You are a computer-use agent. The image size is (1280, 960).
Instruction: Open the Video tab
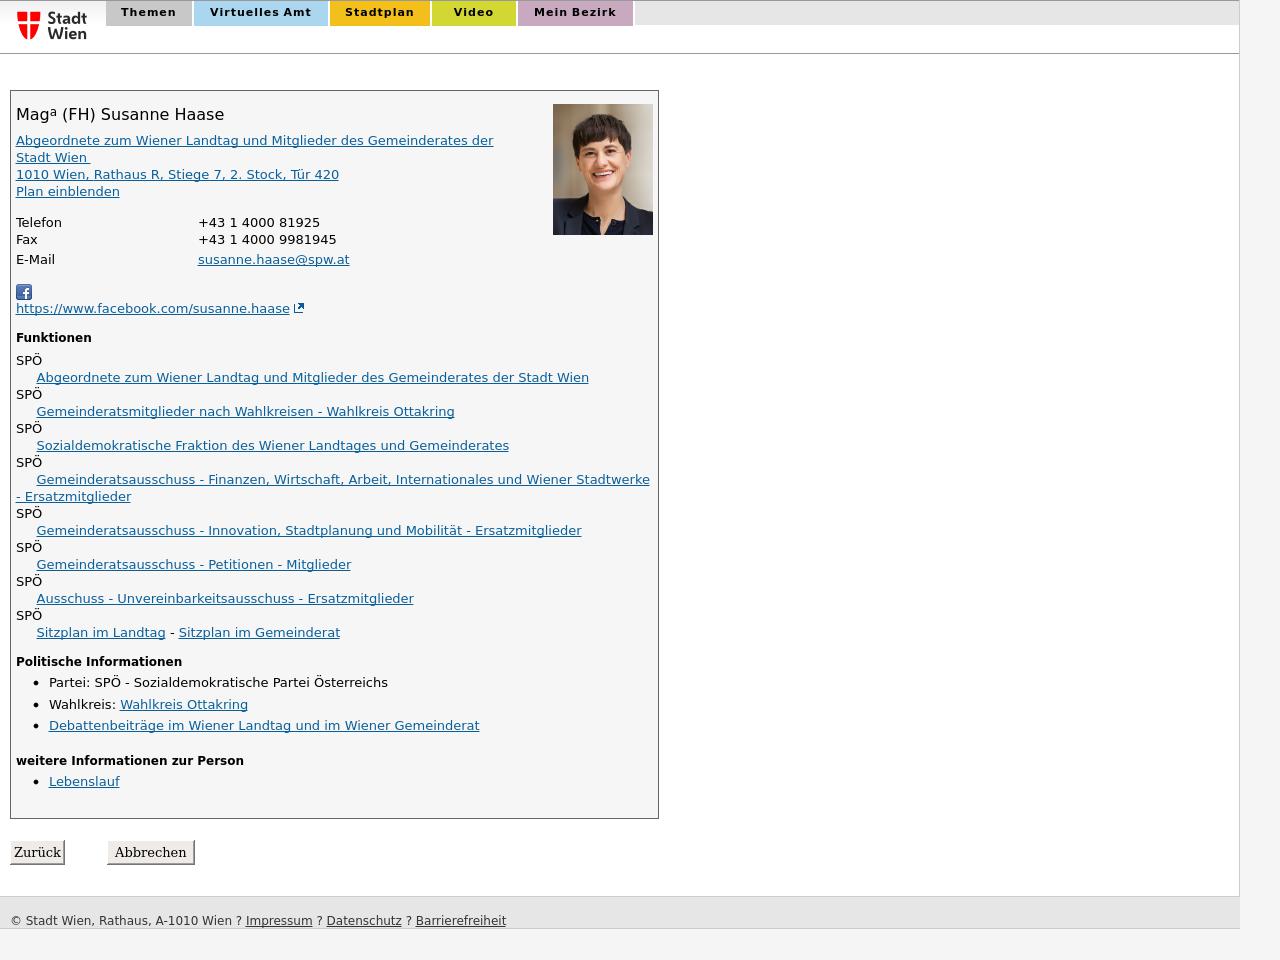474,13
